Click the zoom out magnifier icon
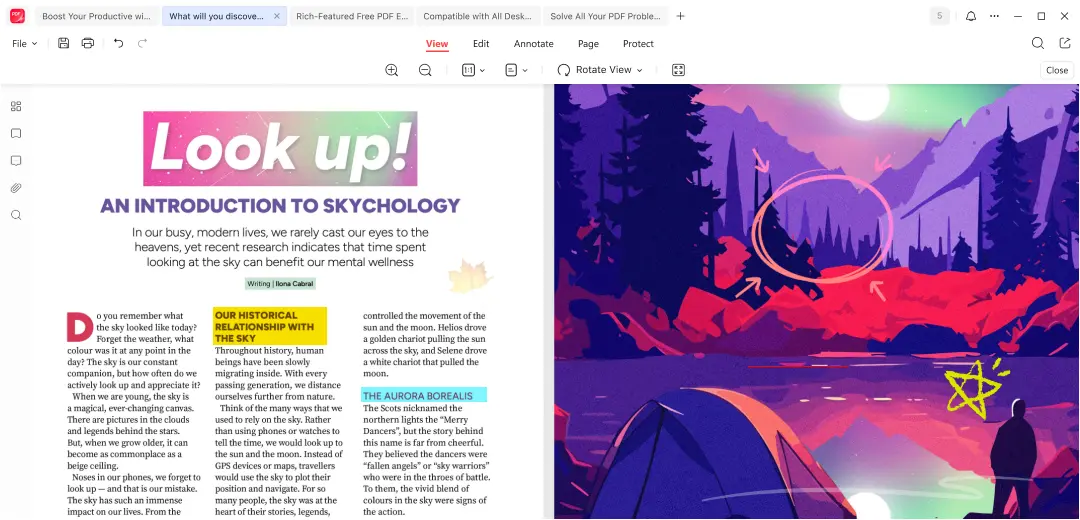Viewport: 1080px width, 520px height. (425, 70)
